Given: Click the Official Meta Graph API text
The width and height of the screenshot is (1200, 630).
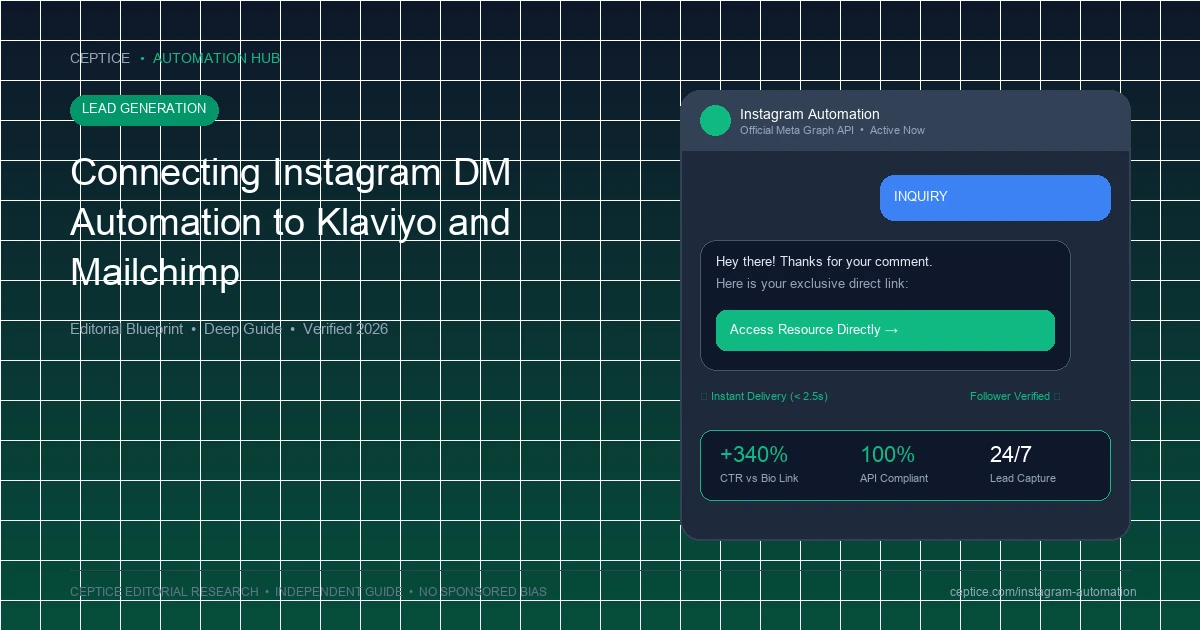Looking at the screenshot, I should pyautogui.click(x=797, y=131).
